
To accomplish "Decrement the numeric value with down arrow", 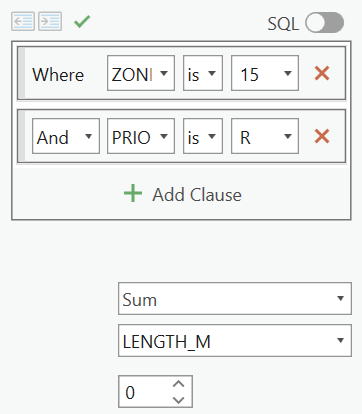I will (179, 399).
